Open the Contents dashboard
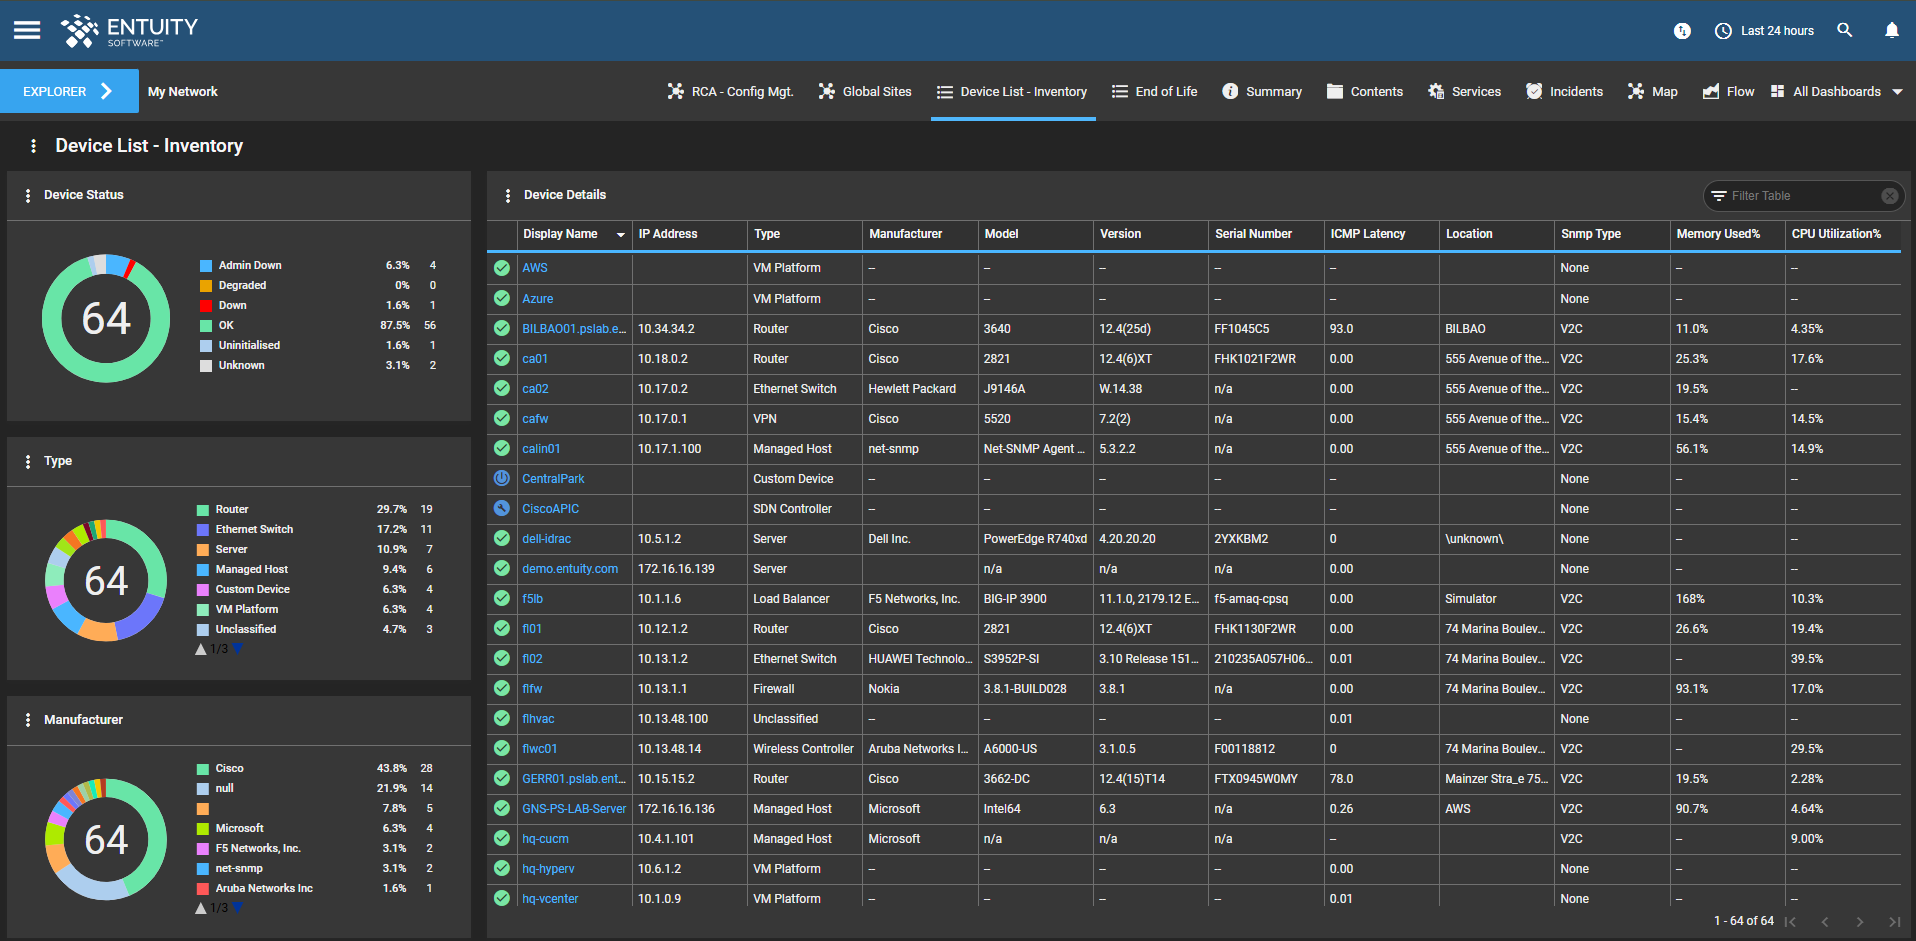The width and height of the screenshot is (1916, 941). click(x=1364, y=91)
